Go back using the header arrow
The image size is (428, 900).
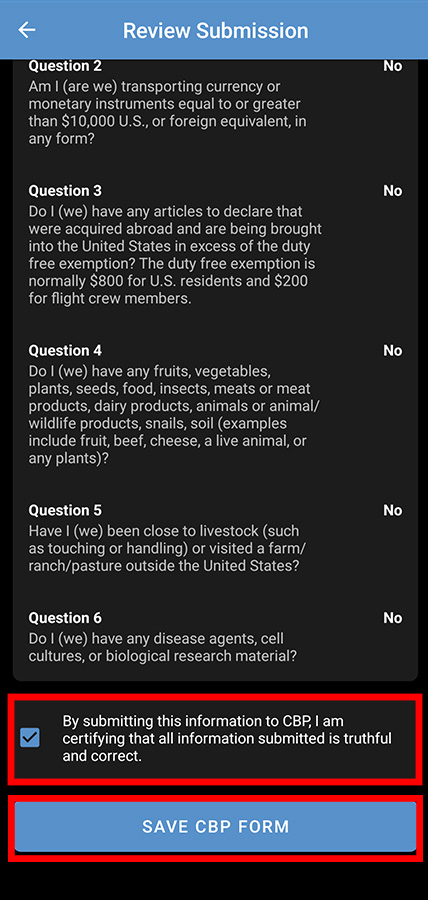point(27,30)
